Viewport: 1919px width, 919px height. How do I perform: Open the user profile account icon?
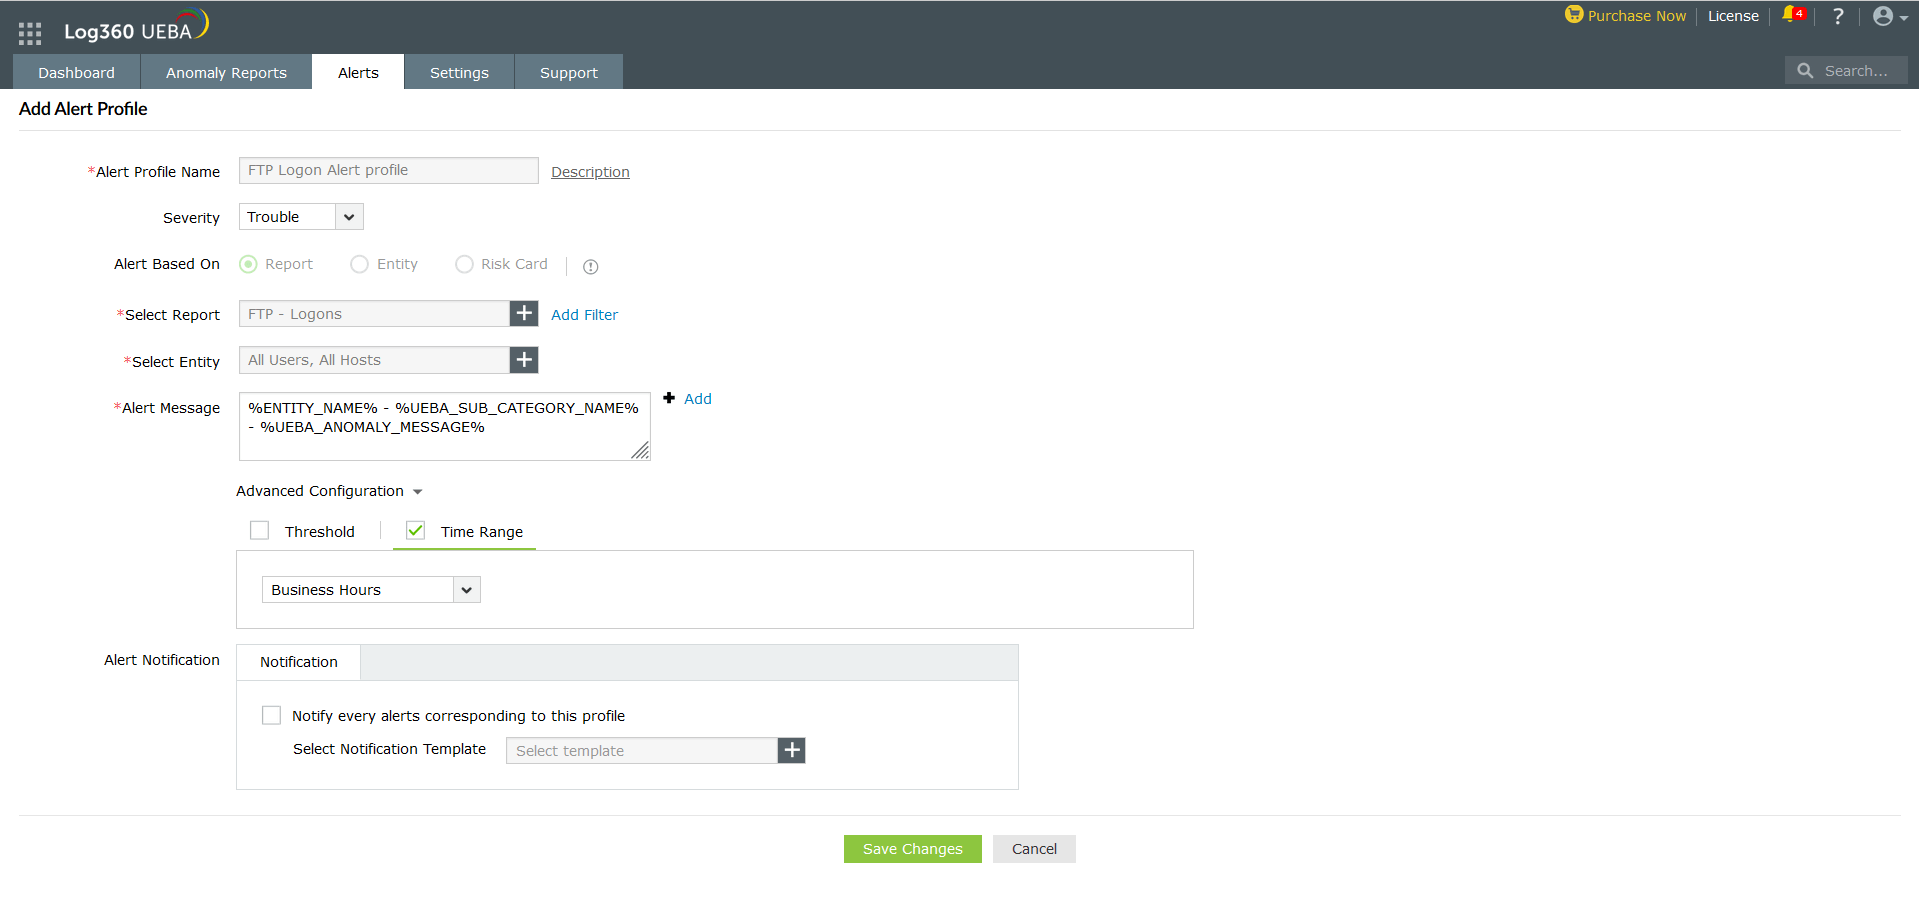point(1884,16)
